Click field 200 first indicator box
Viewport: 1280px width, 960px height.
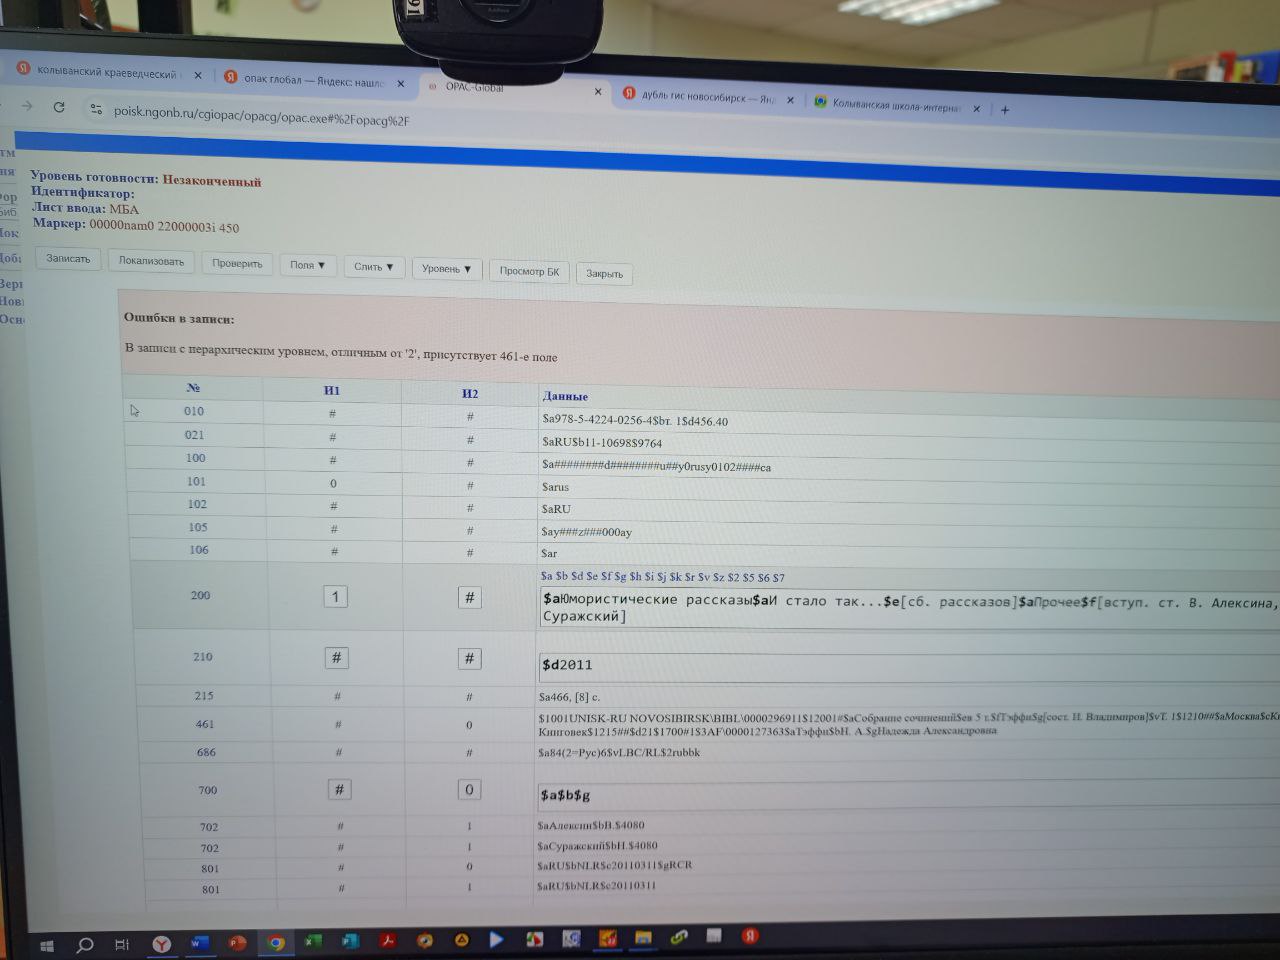[335, 597]
